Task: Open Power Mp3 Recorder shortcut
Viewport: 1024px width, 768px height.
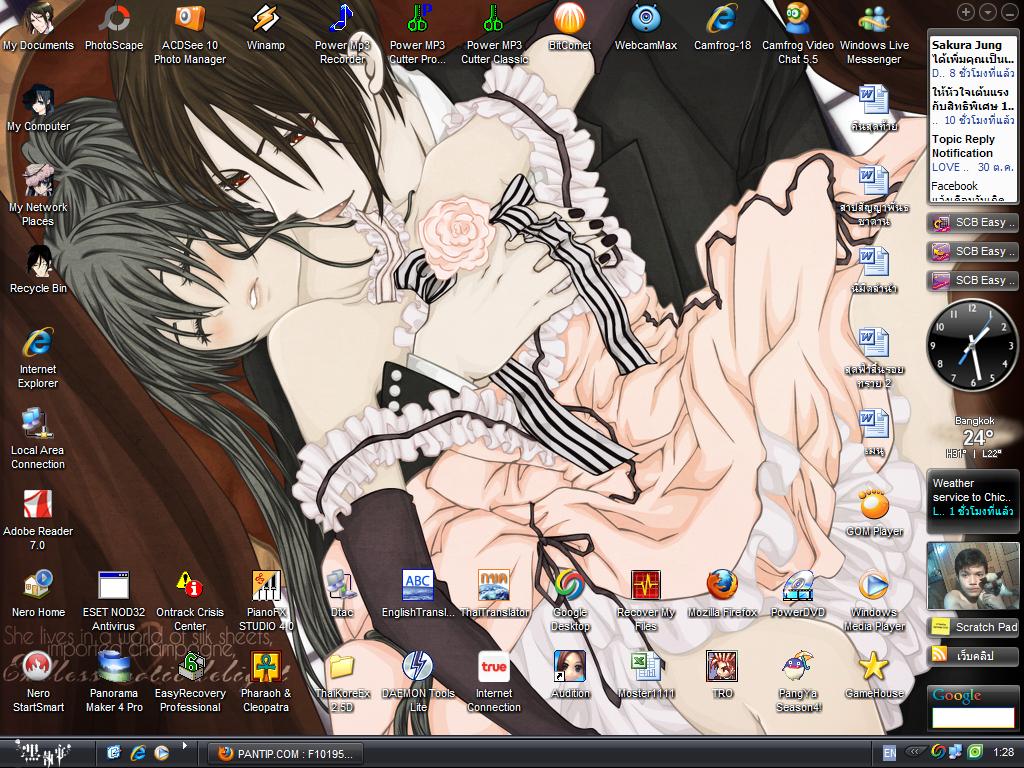Action: (x=342, y=34)
